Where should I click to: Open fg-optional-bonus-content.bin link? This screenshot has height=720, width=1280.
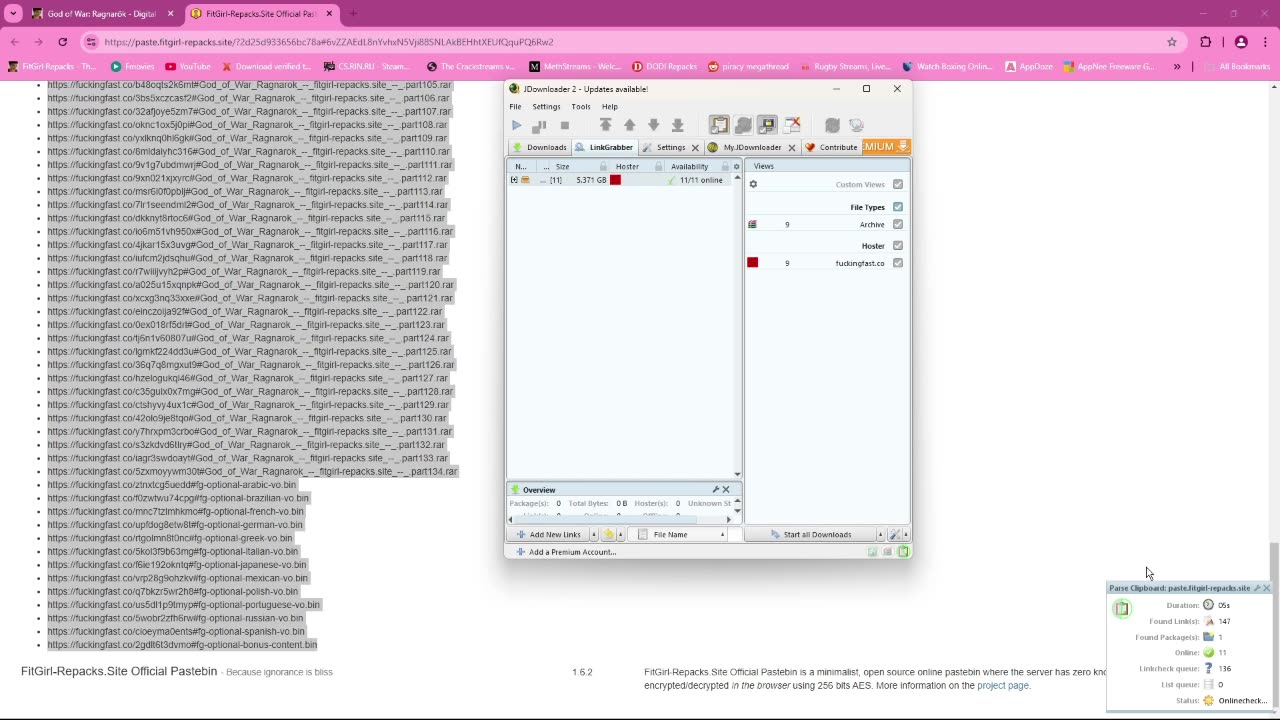(182, 645)
